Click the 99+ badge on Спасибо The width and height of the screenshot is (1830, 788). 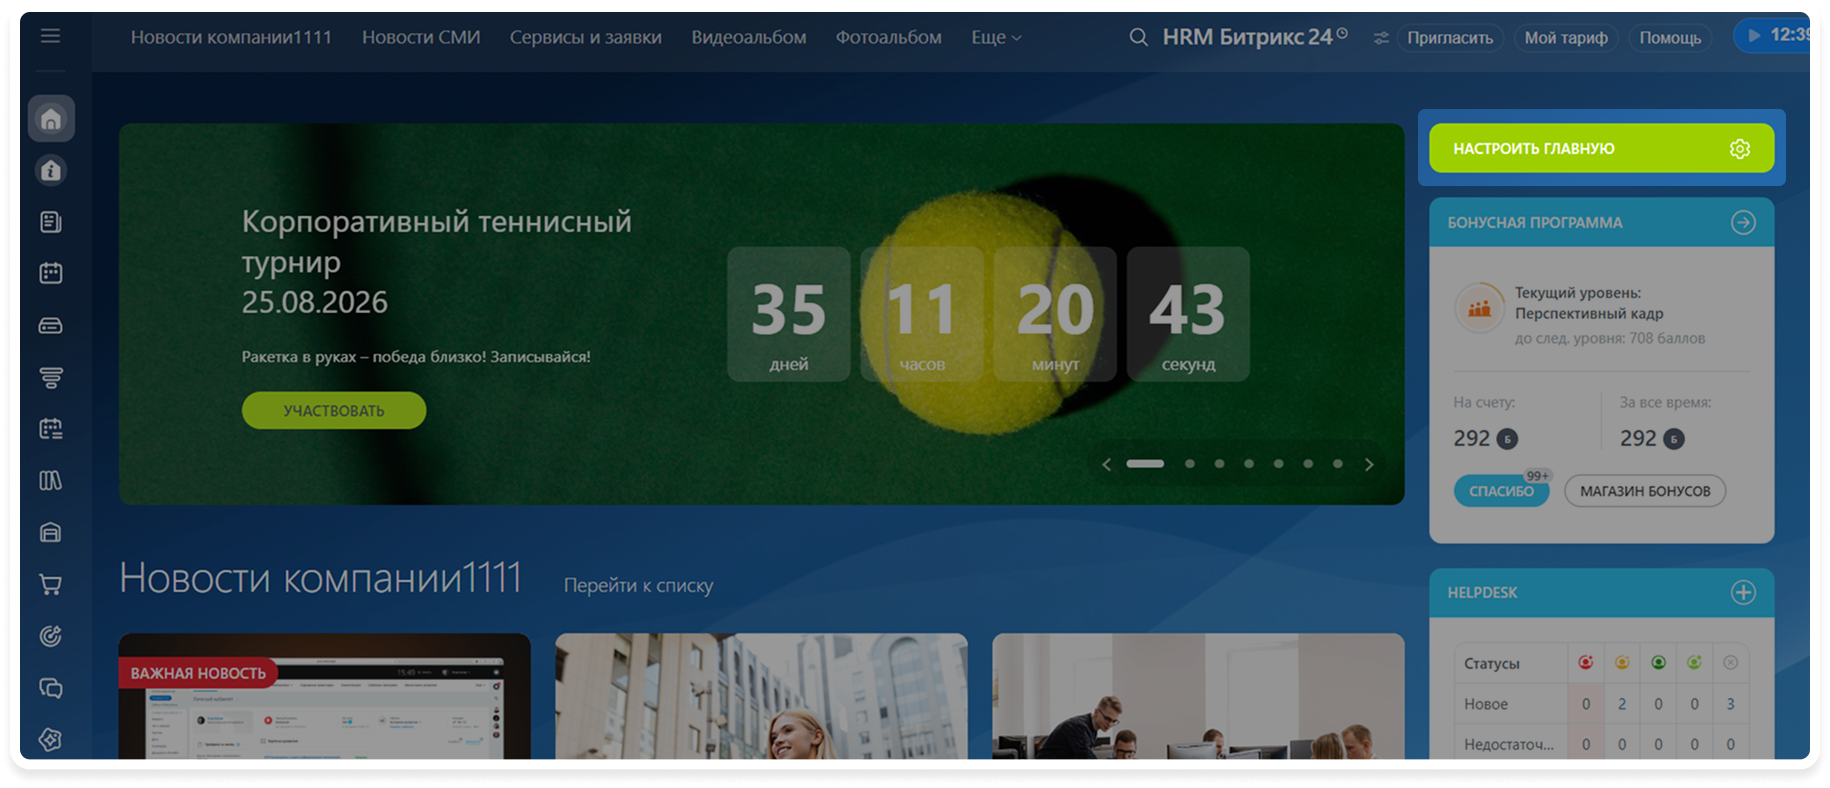(x=1537, y=476)
